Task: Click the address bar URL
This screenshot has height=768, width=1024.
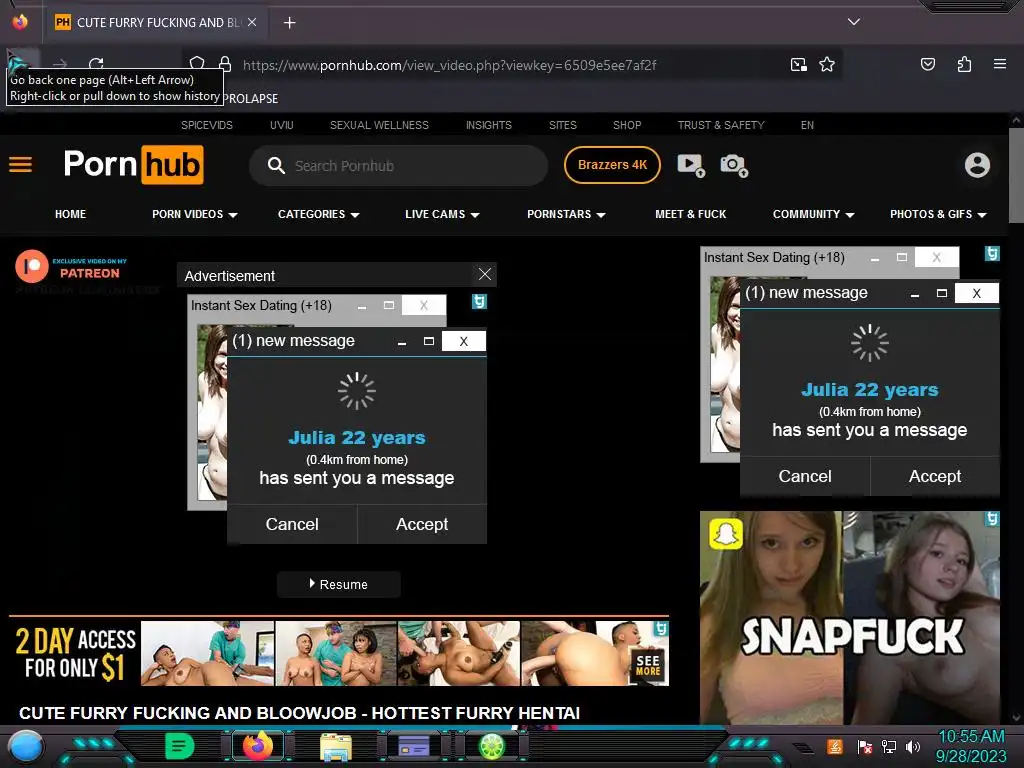Action: click(x=449, y=65)
